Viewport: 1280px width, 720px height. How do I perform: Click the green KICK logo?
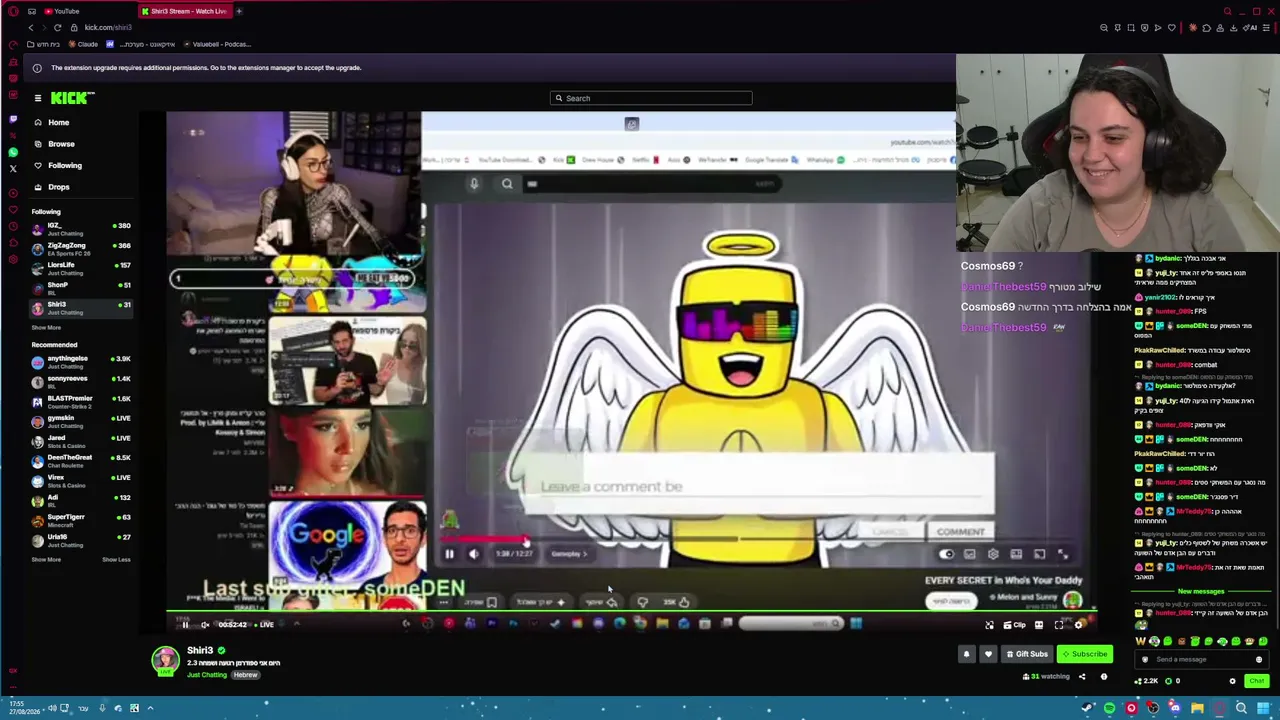click(72, 97)
